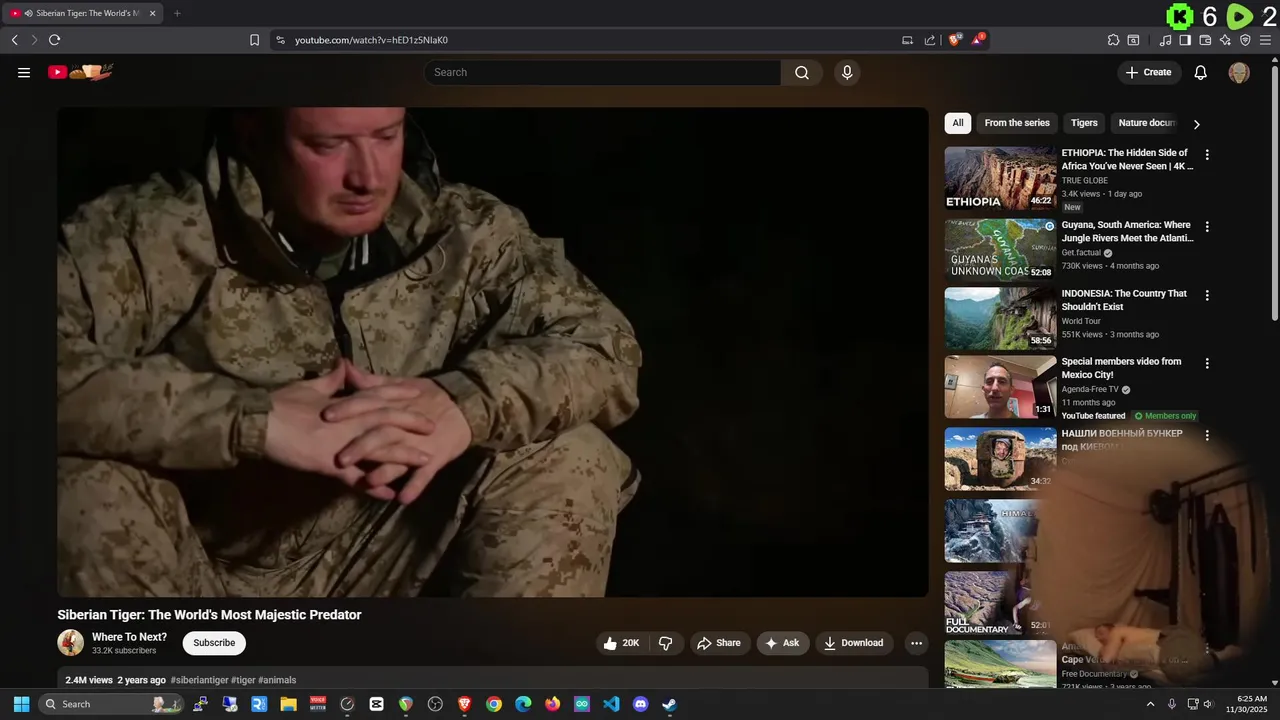Open Brave Wallet icon
This screenshot has width=1280, height=720.
1205,40
